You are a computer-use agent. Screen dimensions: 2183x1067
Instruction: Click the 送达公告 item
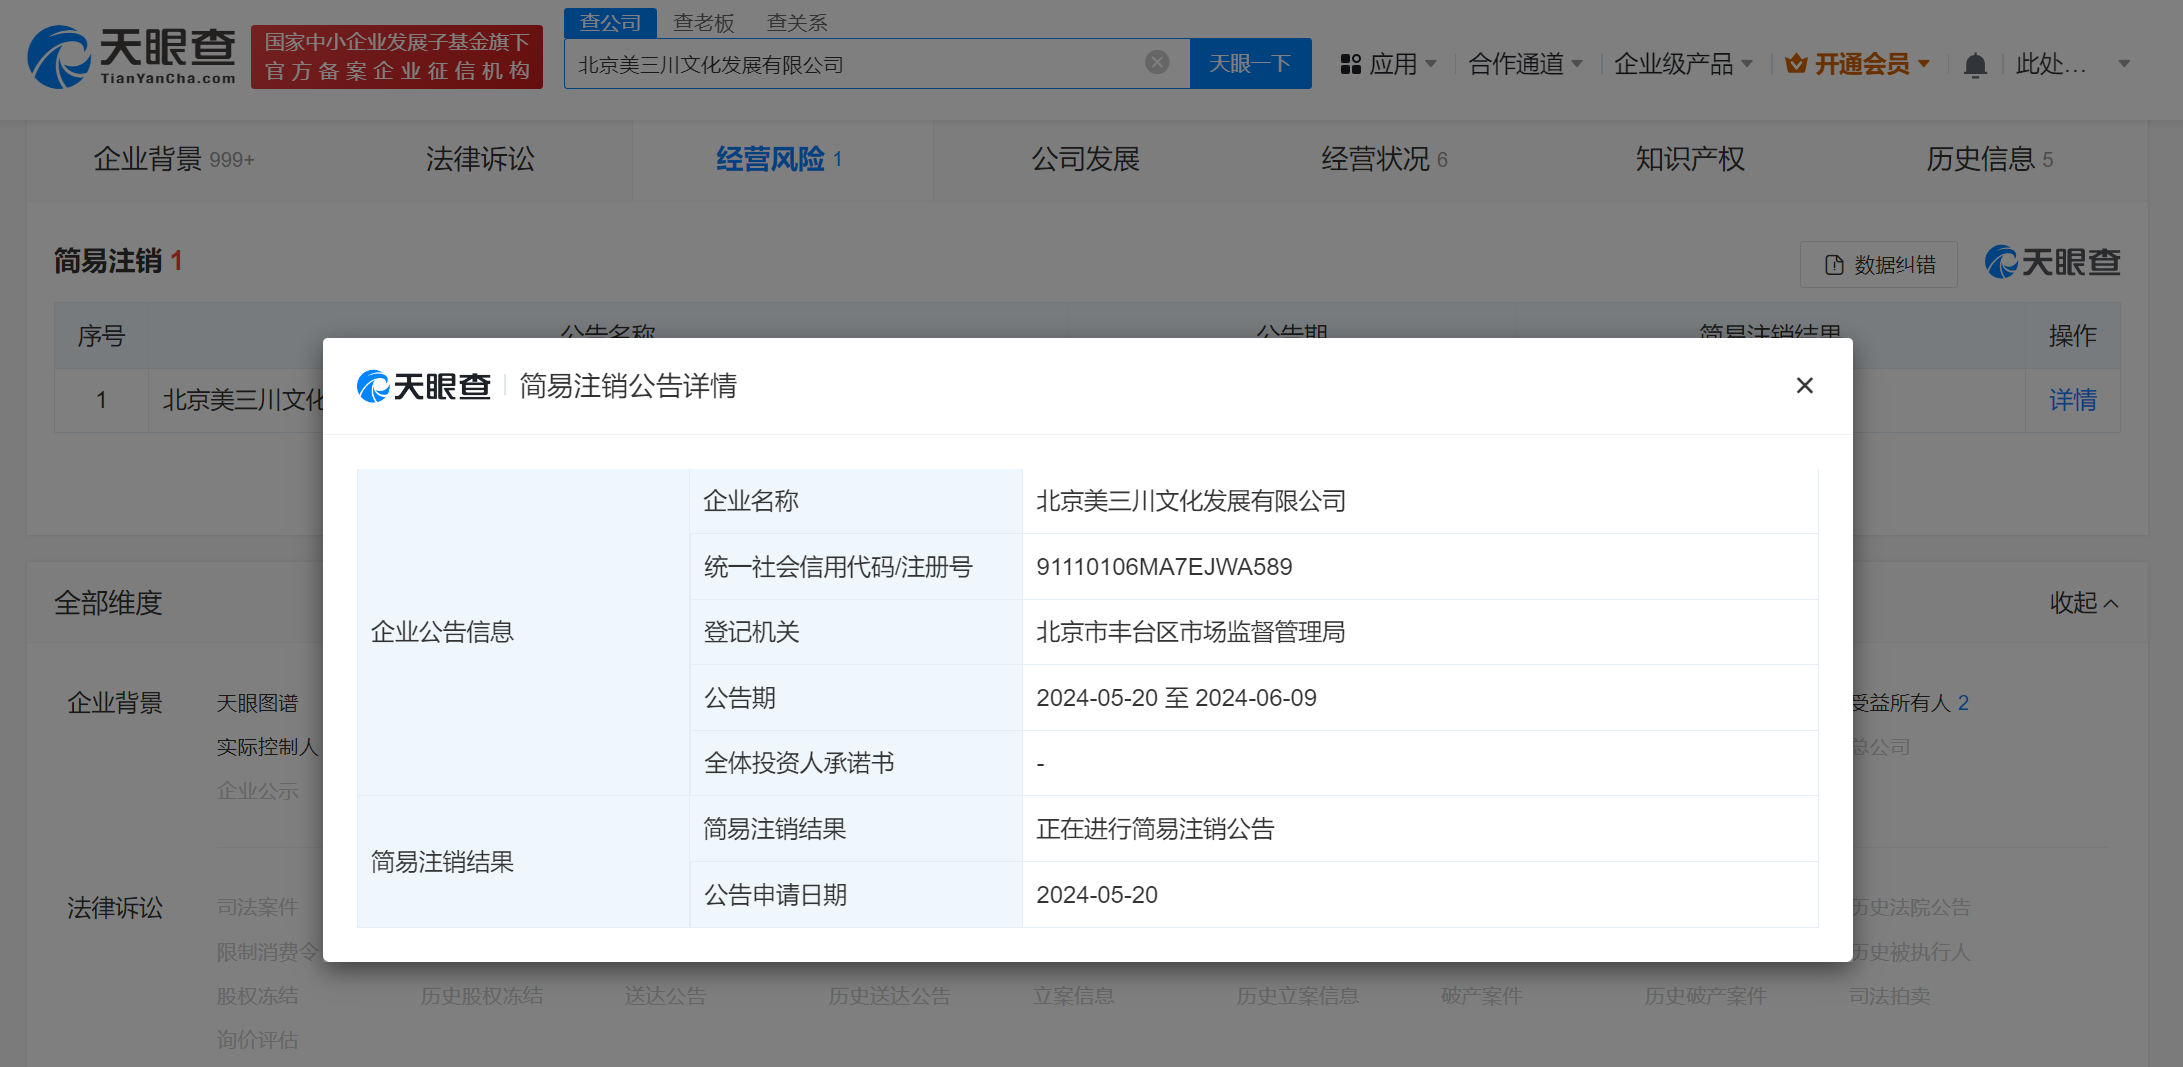[x=665, y=996]
